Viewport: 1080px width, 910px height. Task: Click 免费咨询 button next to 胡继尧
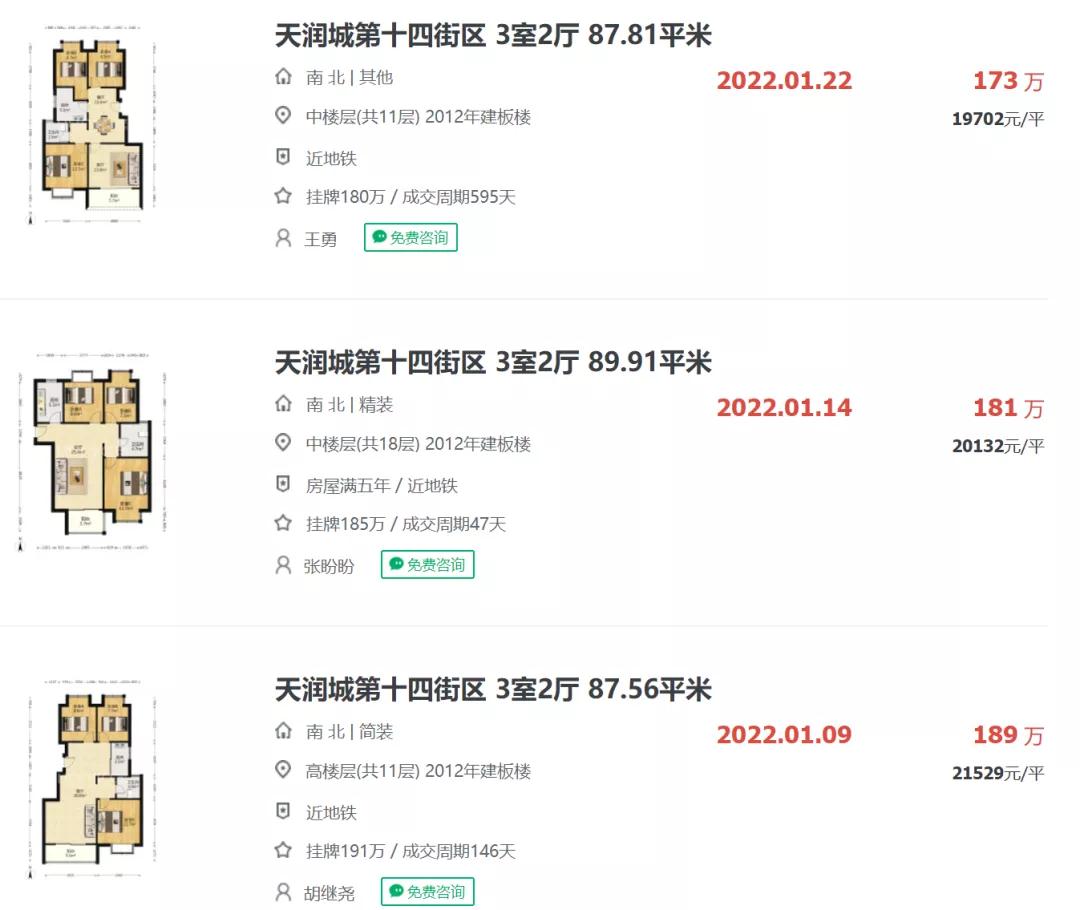(x=427, y=892)
